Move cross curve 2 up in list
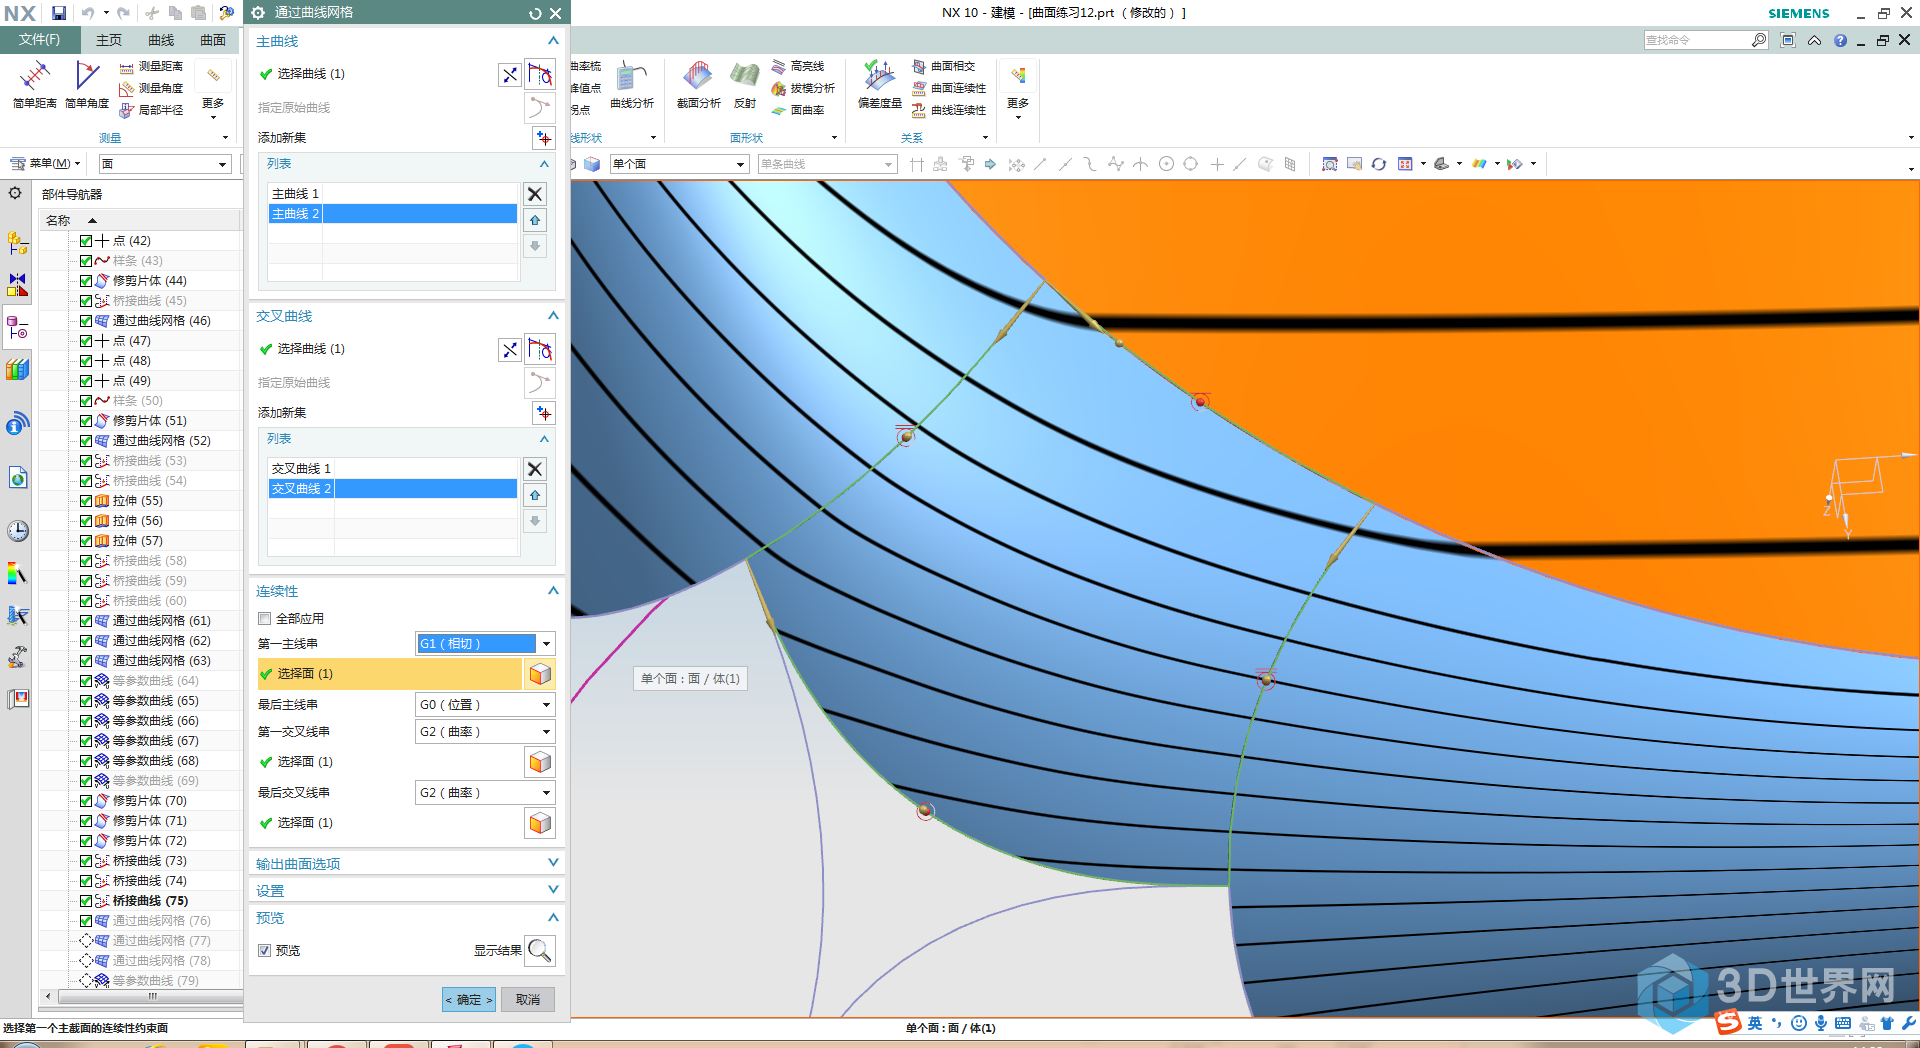This screenshot has height=1048, width=1920. 535,495
